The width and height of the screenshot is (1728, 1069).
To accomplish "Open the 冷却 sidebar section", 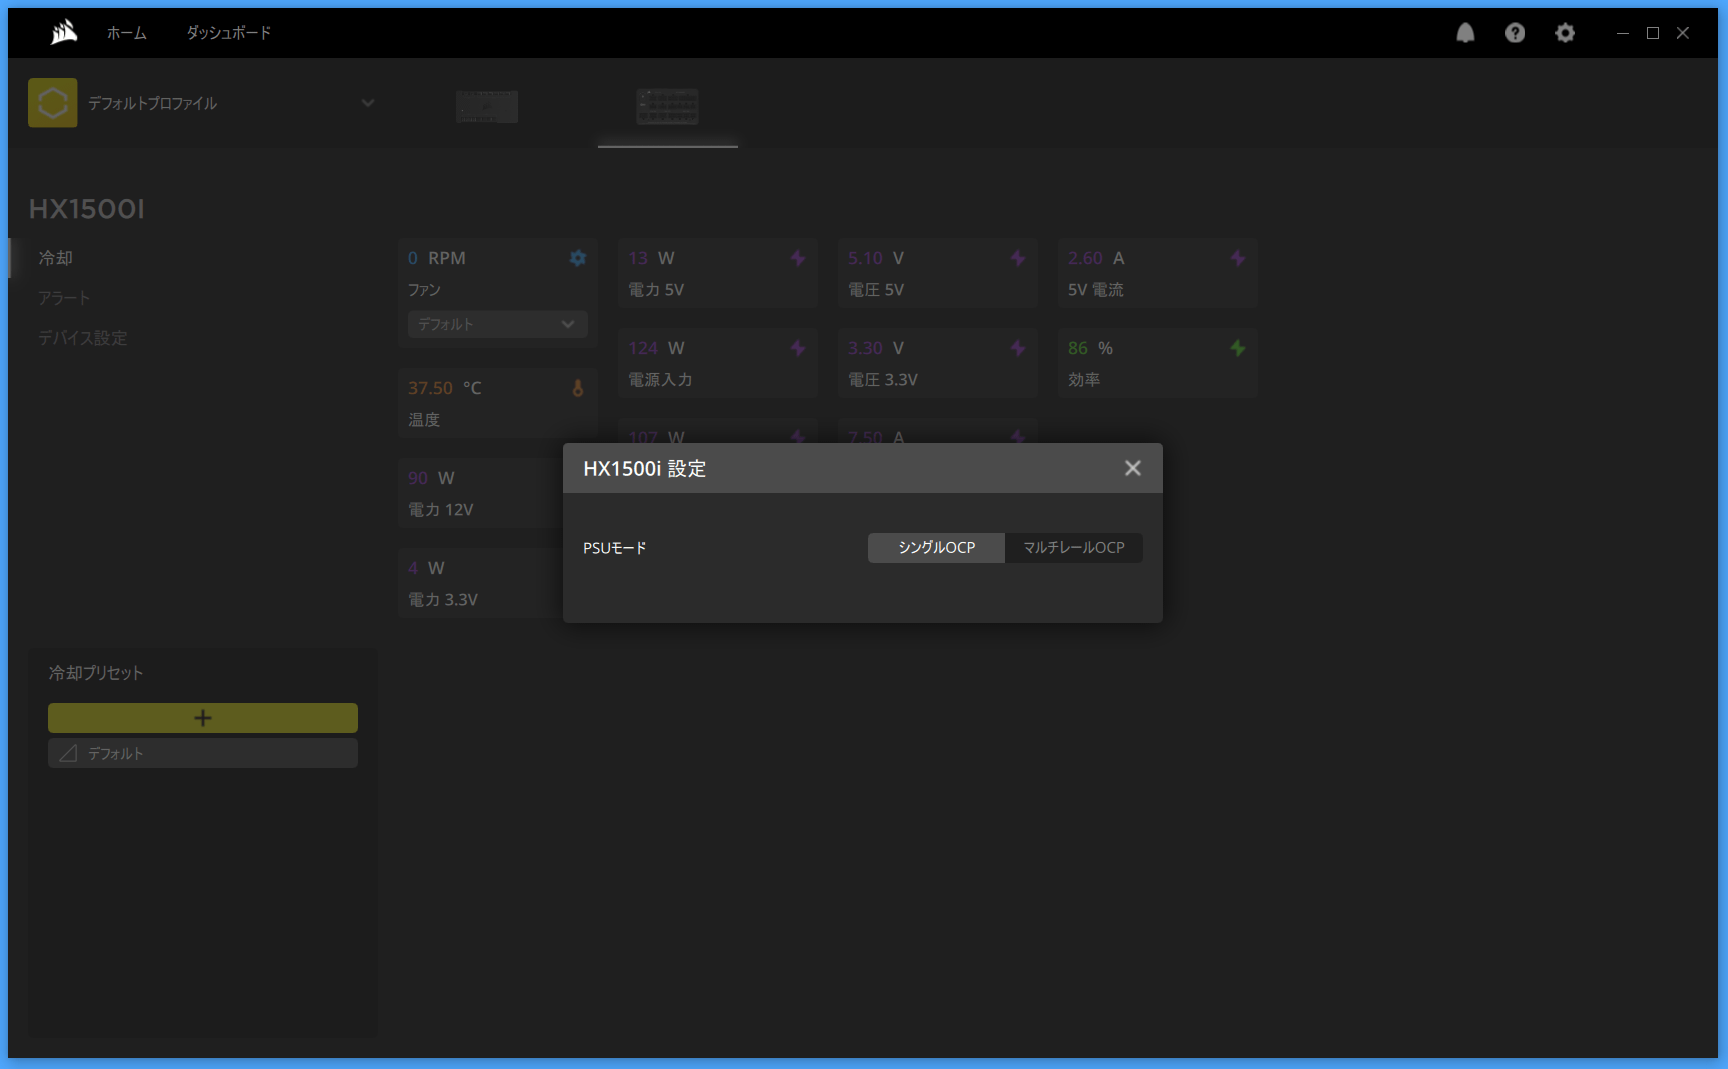I will pyautogui.click(x=56, y=258).
